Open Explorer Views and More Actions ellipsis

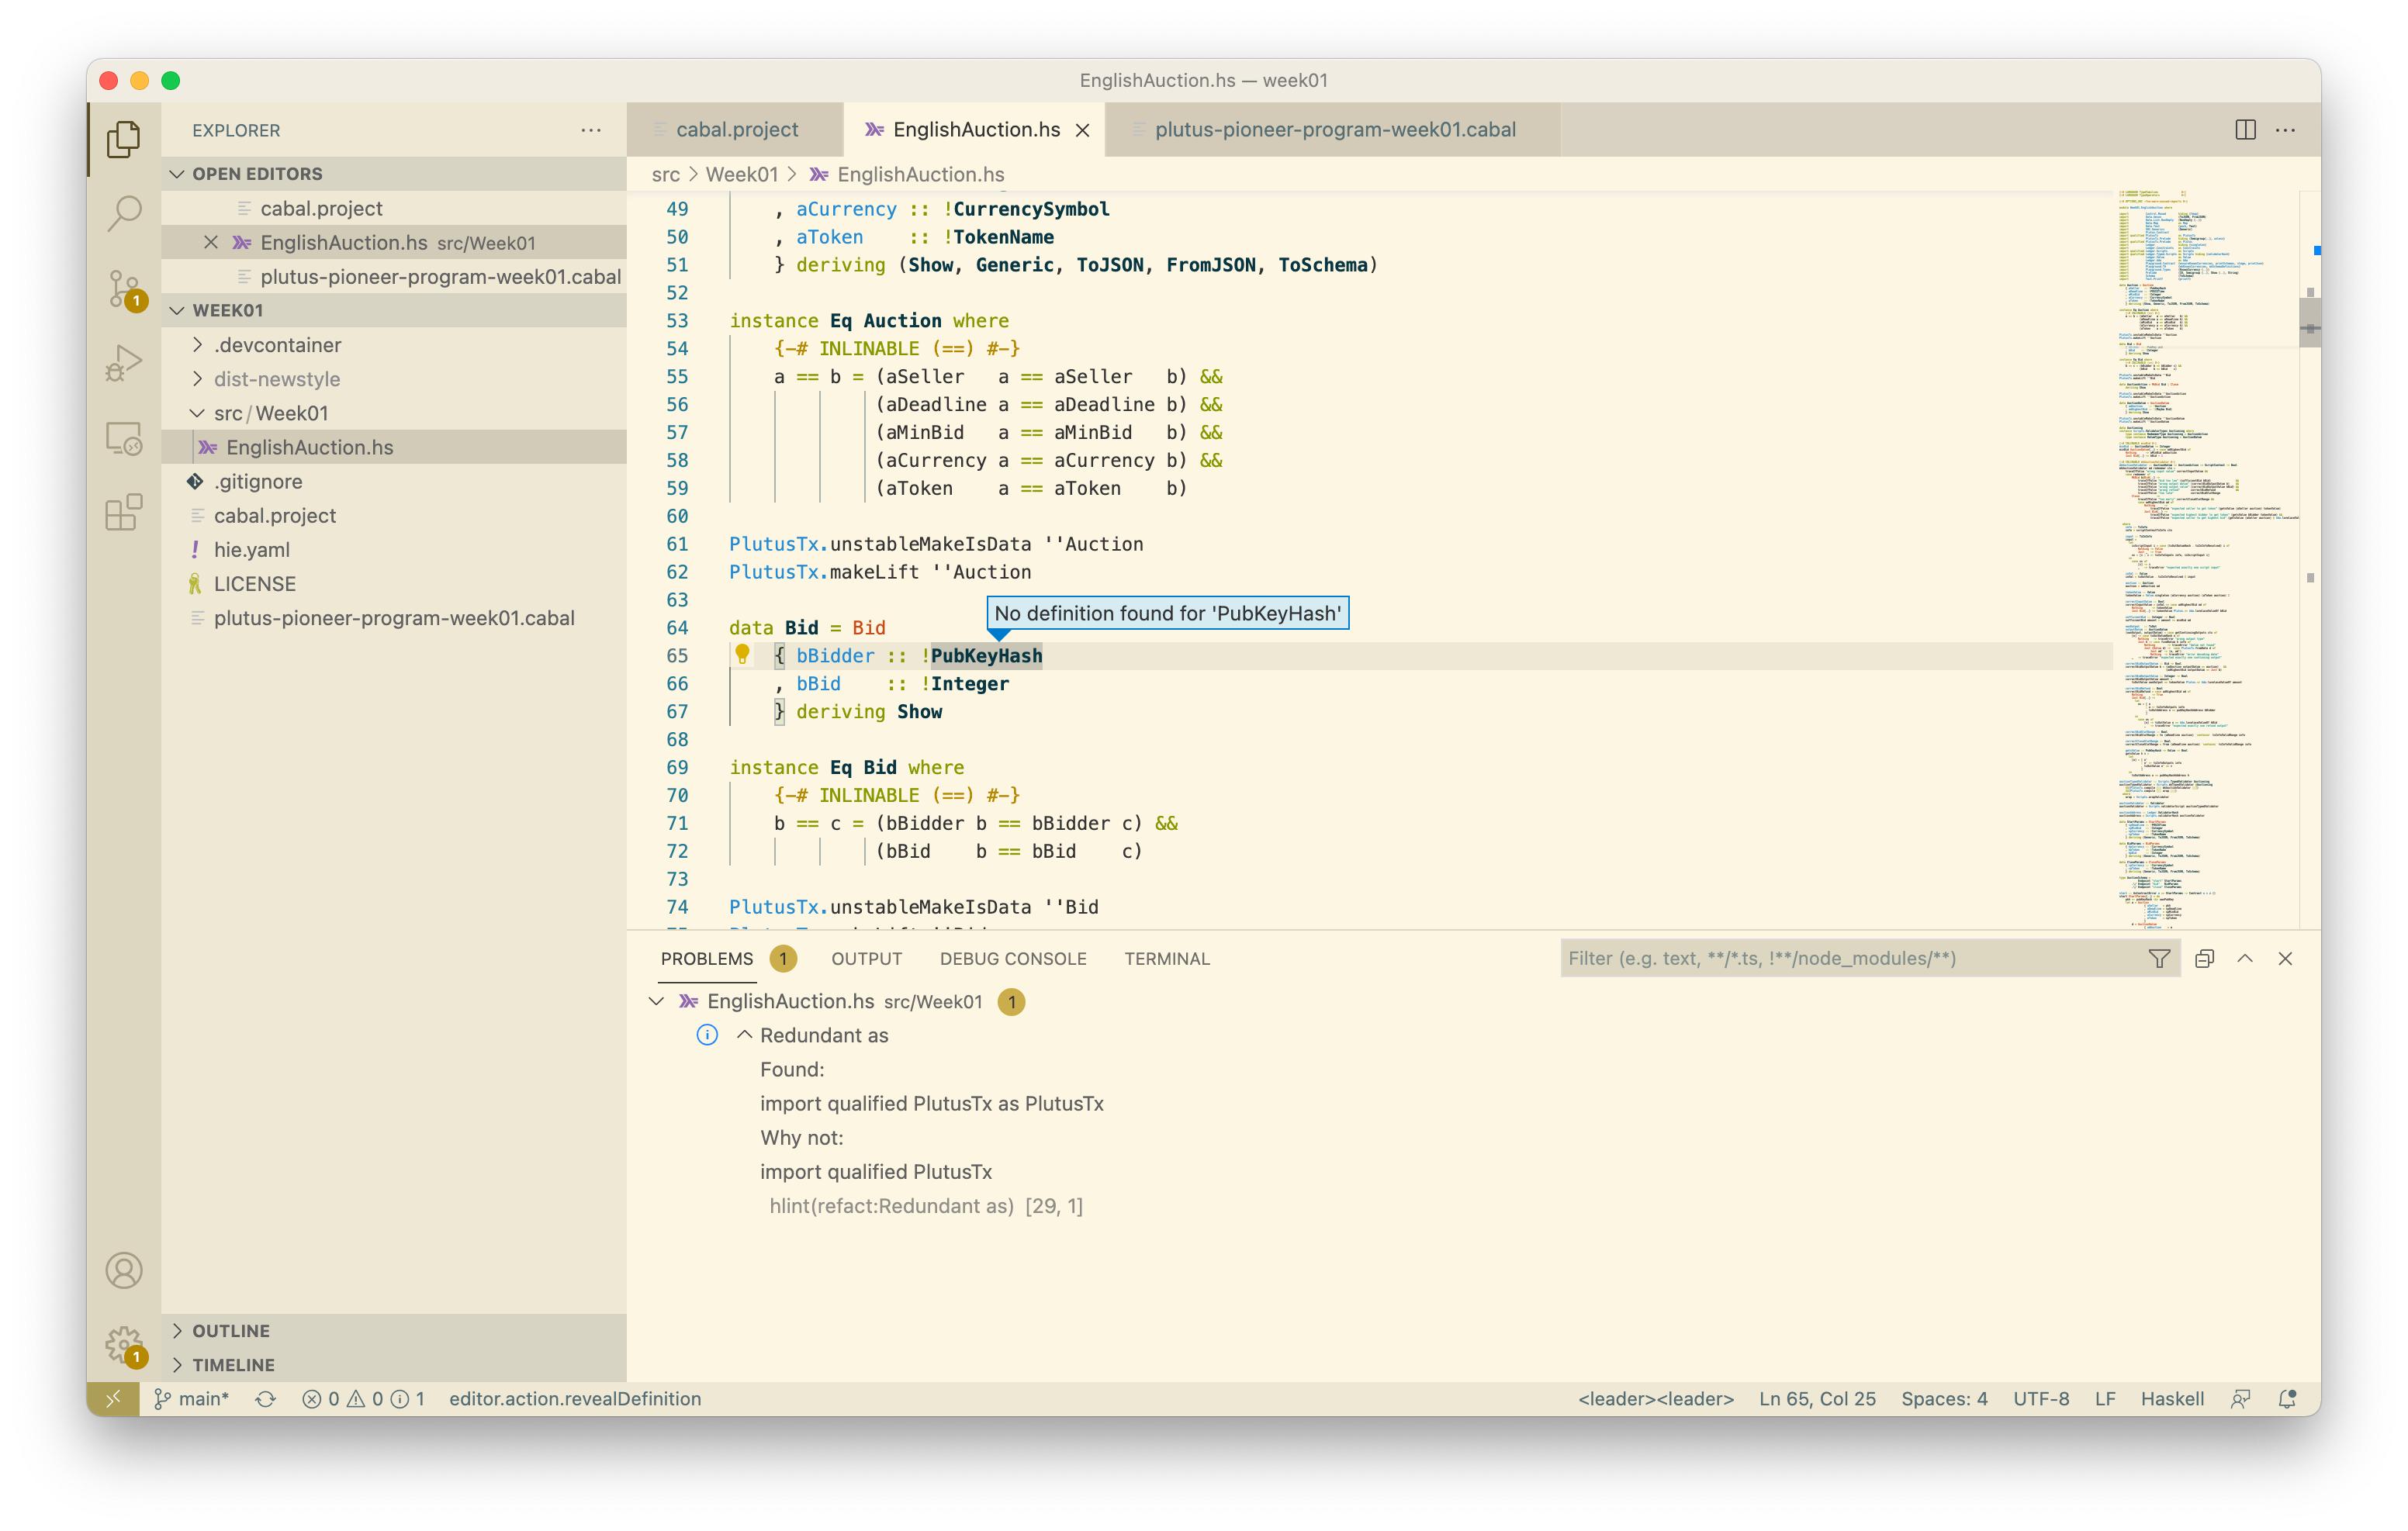point(591,130)
